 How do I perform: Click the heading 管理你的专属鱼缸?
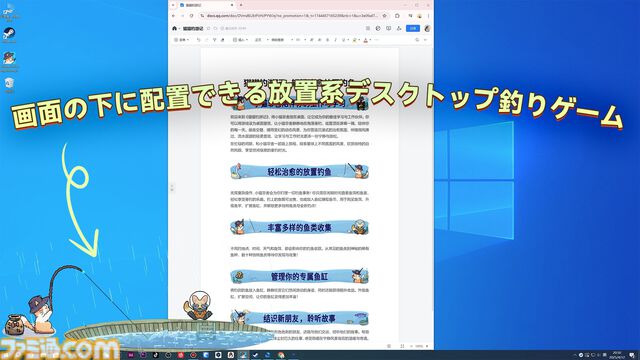coord(299,276)
